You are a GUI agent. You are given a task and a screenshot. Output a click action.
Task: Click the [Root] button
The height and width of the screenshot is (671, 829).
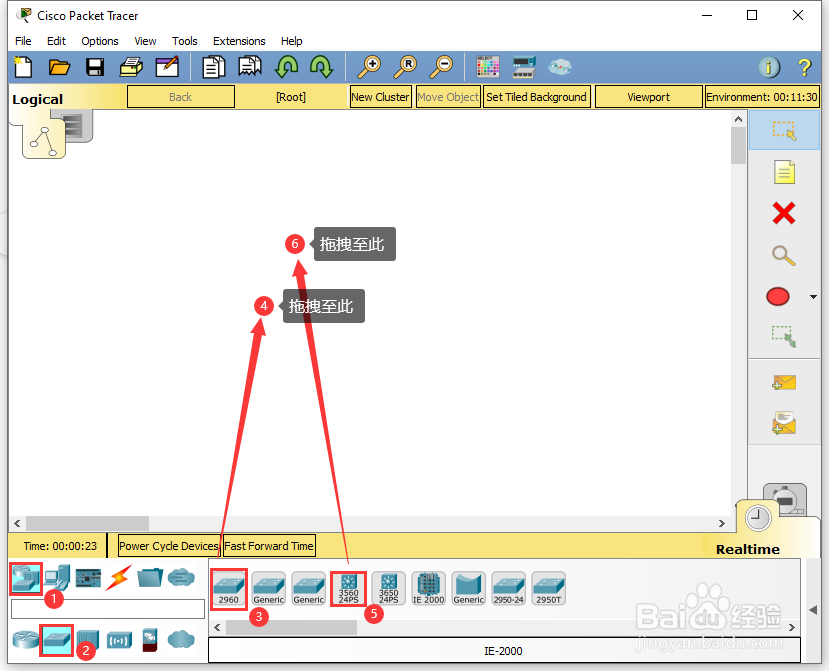point(291,97)
